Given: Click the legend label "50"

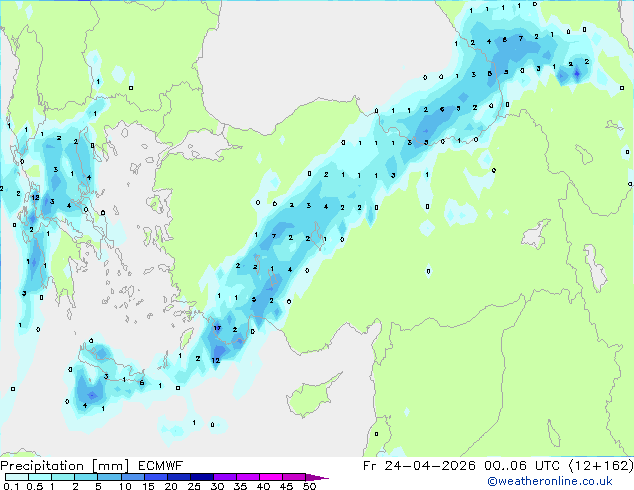Looking at the screenshot, I should coord(310,486).
